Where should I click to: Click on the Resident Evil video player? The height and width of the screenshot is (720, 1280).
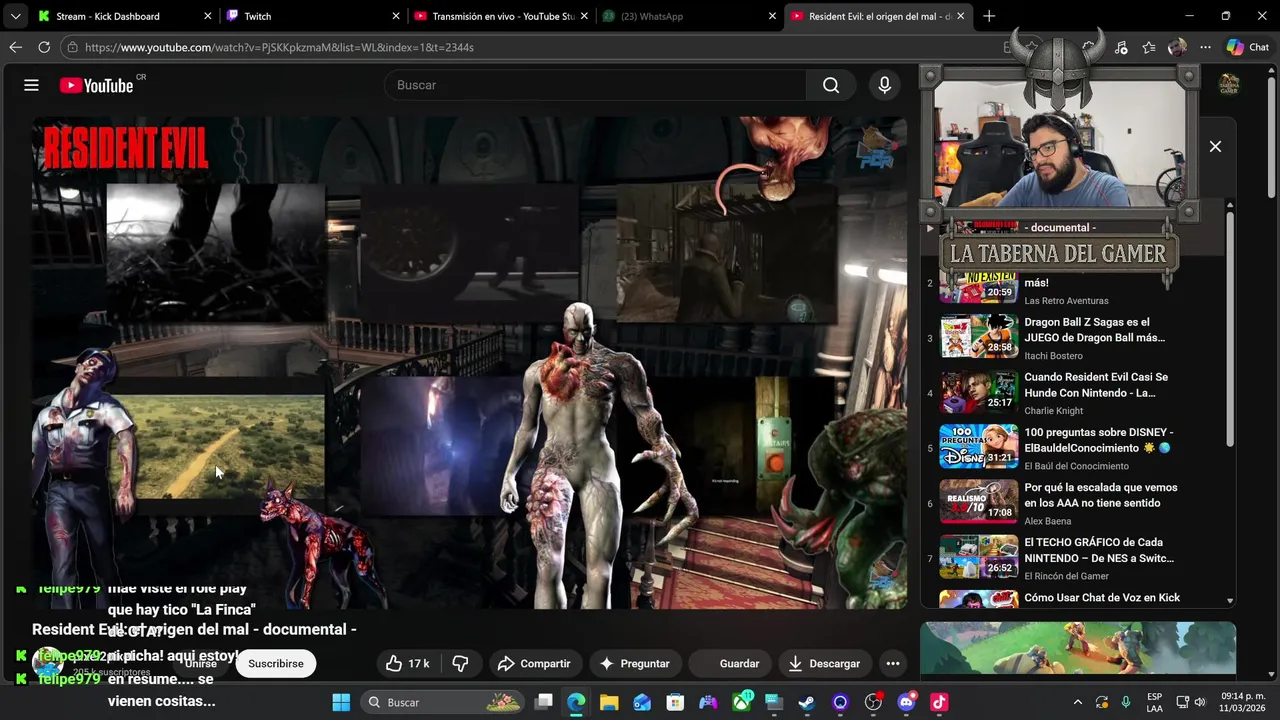tap(470, 362)
